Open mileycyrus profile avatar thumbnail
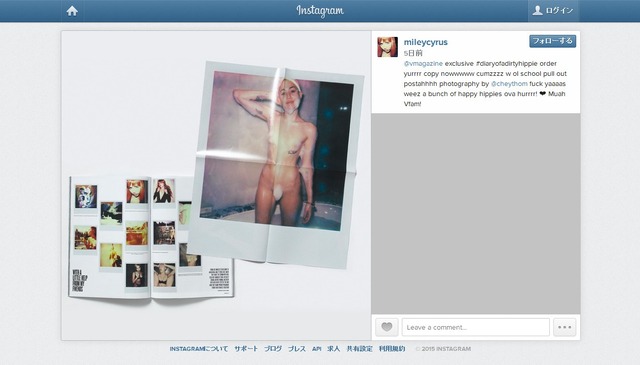Image resolution: width=640 pixels, height=365 pixels. [x=387, y=47]
